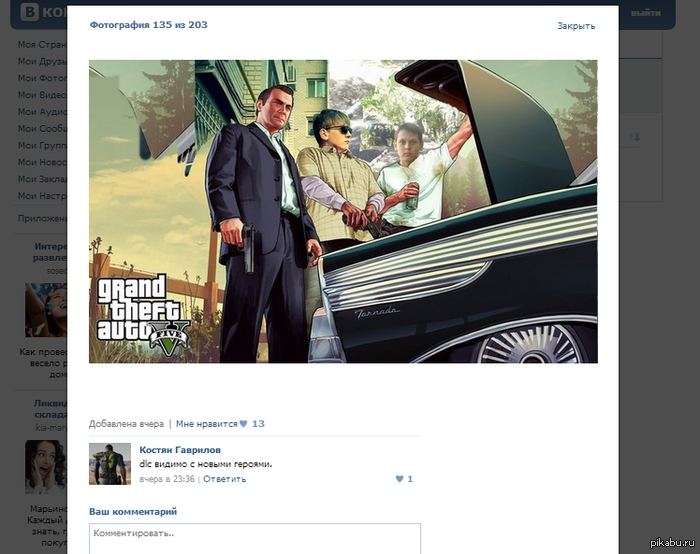The width and height of the screenshot is (700, 554).
Task: Click the GTA V photo to view next
Action: coord(343,211)
